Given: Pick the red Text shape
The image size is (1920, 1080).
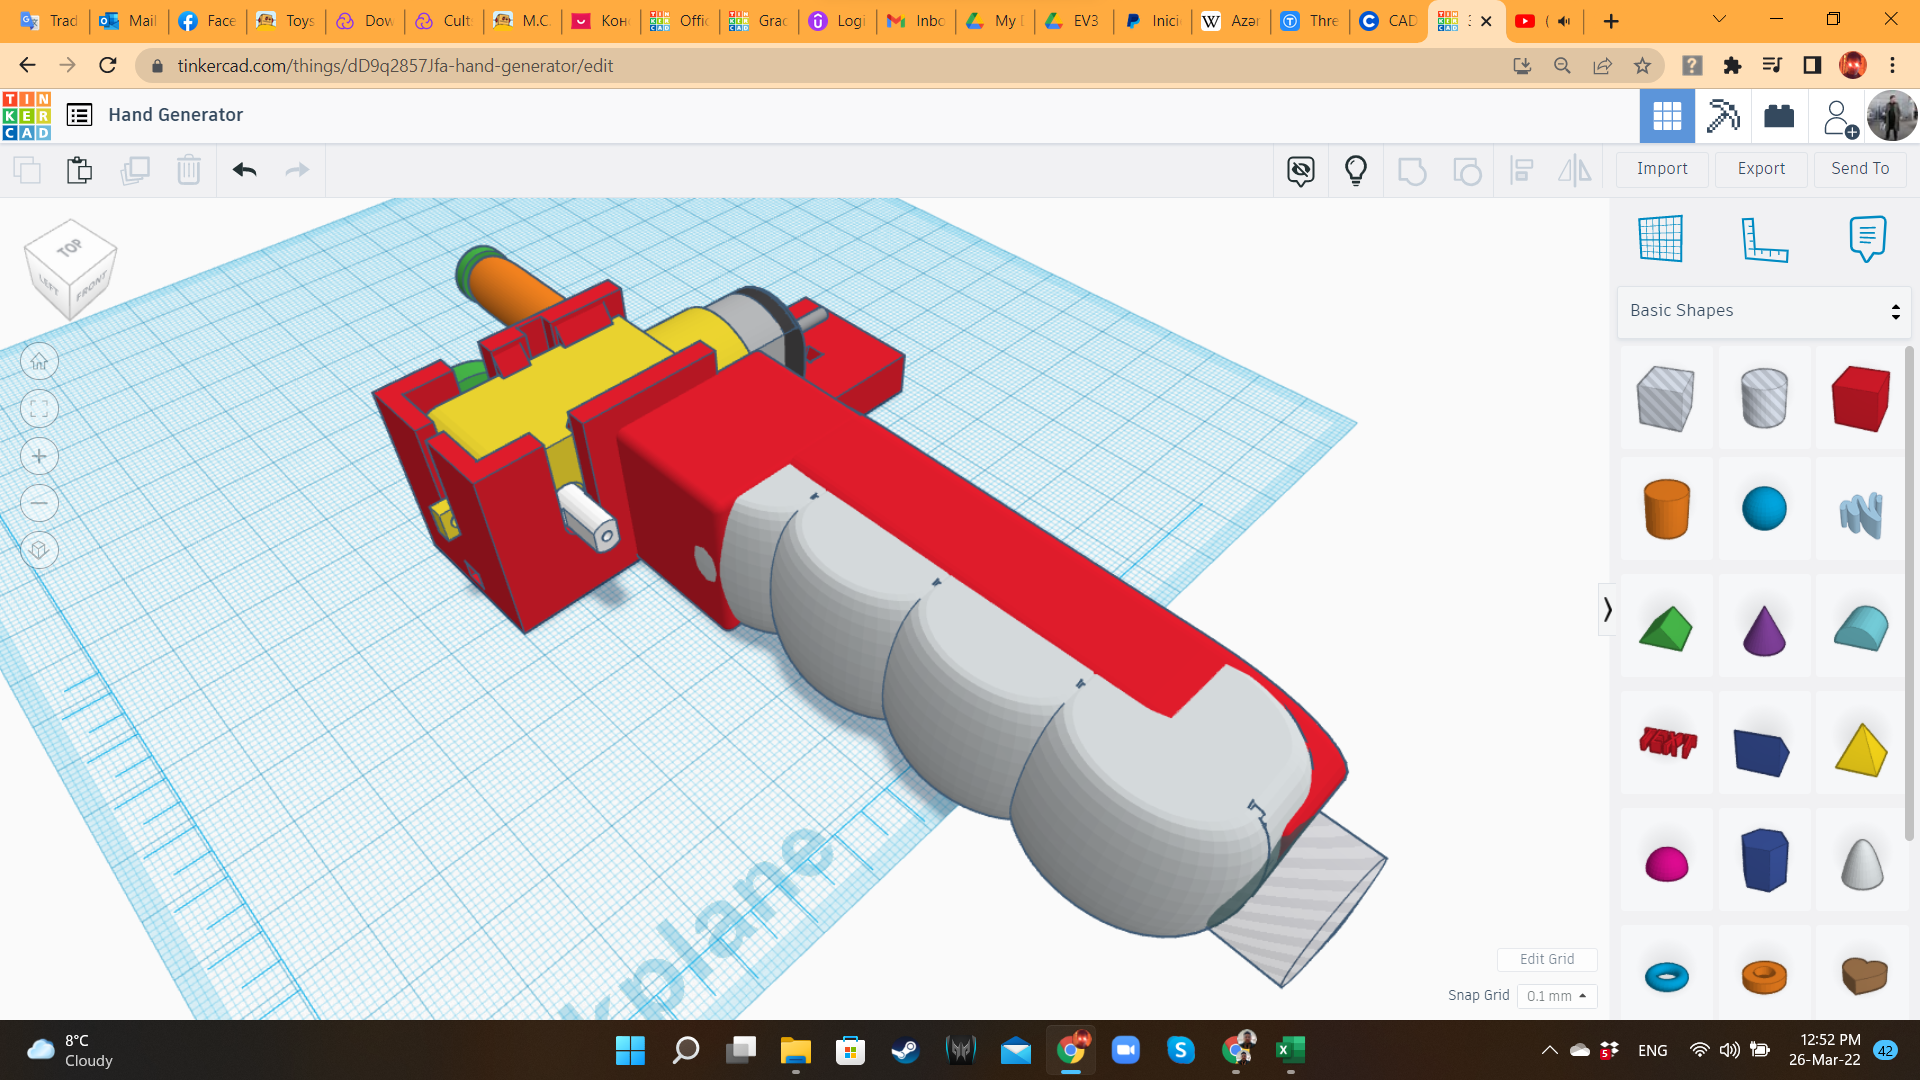Looking at the screenshot, I should point(1666,743).
